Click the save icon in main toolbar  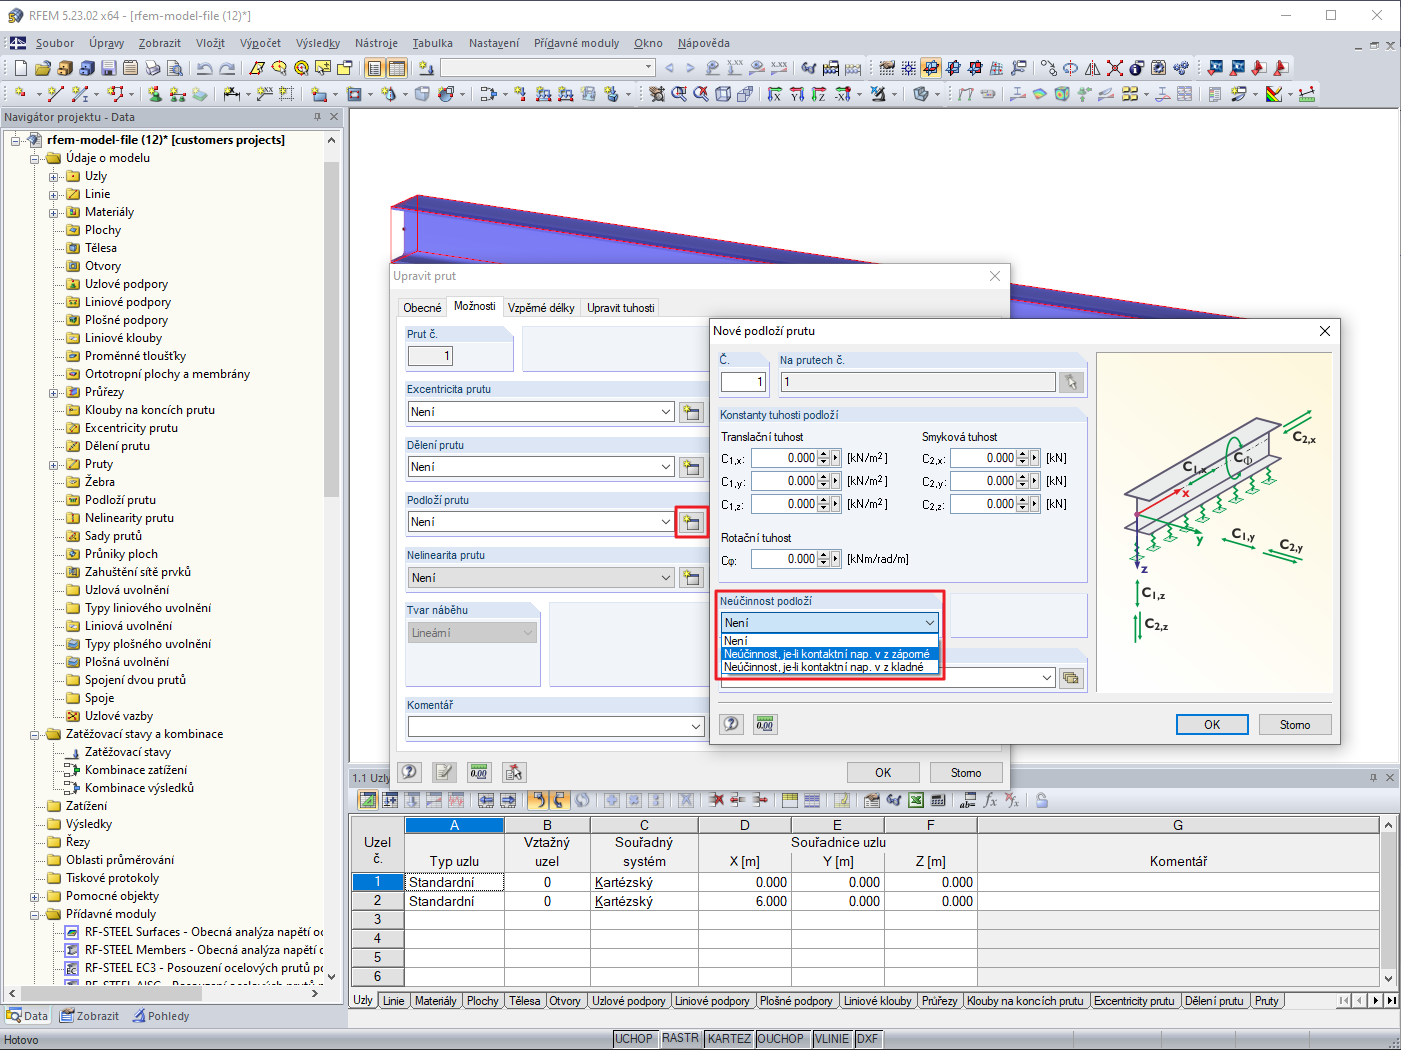click(108, 68)
